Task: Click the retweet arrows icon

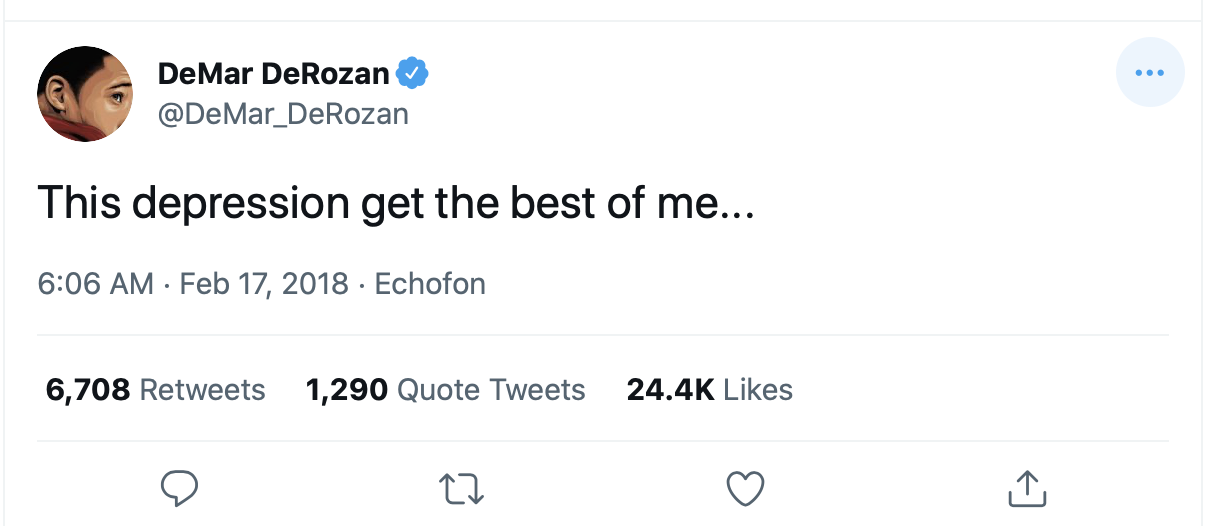Action: pyautogui.click(x=462, y=488)
